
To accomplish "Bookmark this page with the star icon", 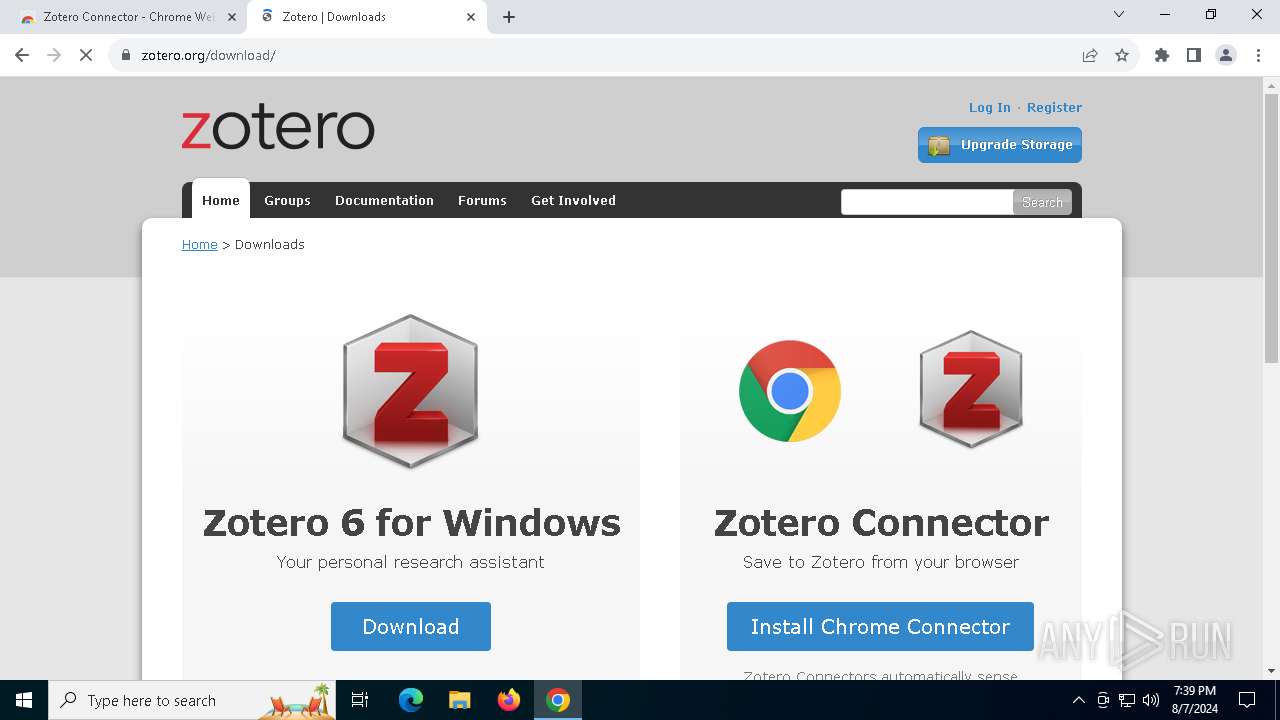I will 1122,55.
